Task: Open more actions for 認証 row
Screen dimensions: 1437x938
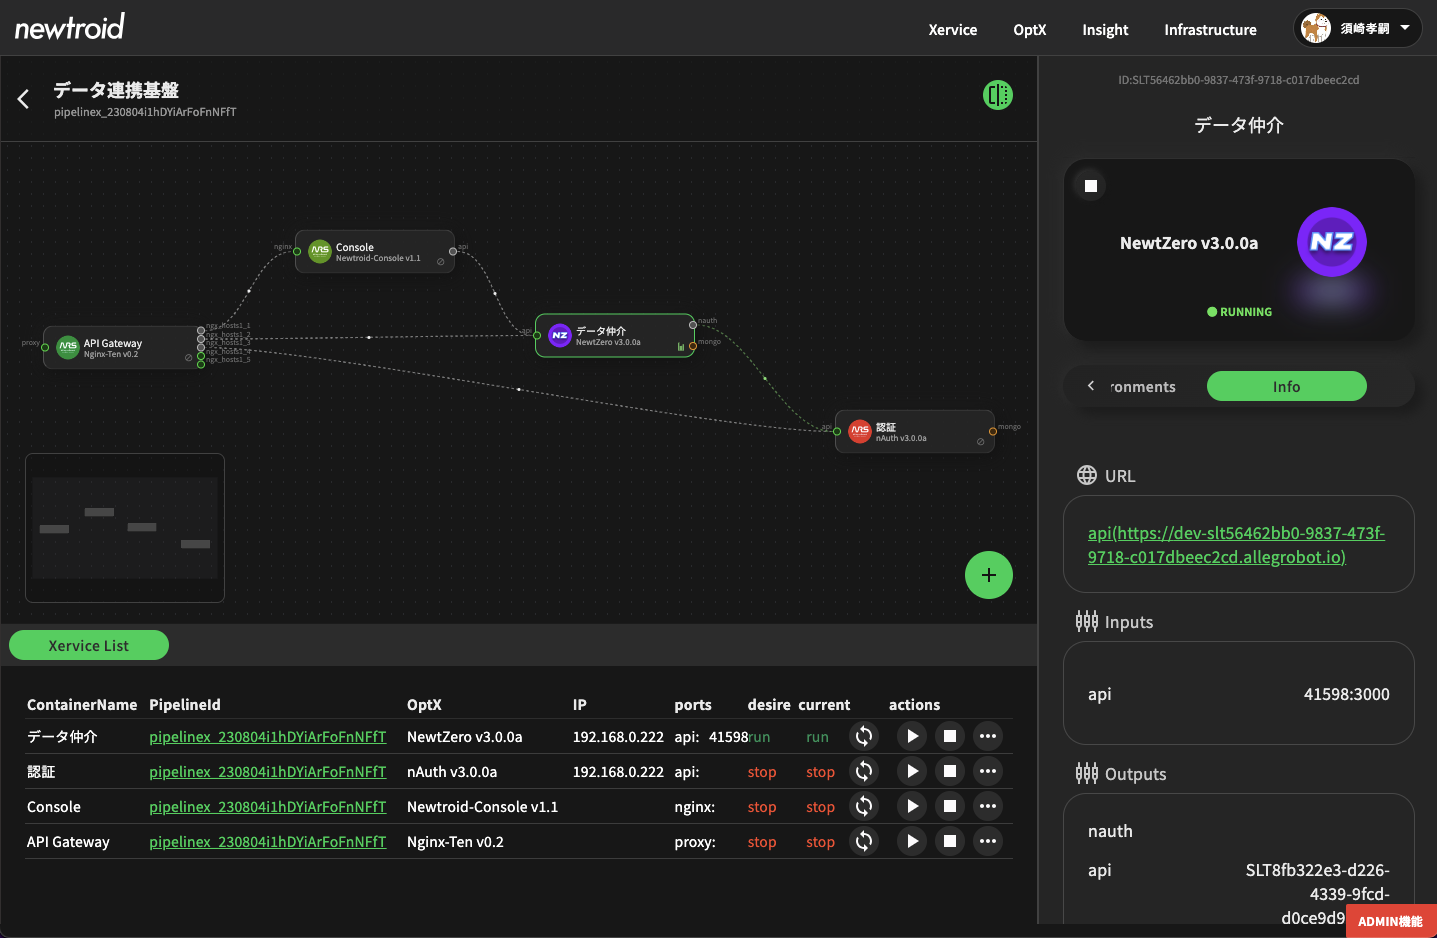Action: 988,771
